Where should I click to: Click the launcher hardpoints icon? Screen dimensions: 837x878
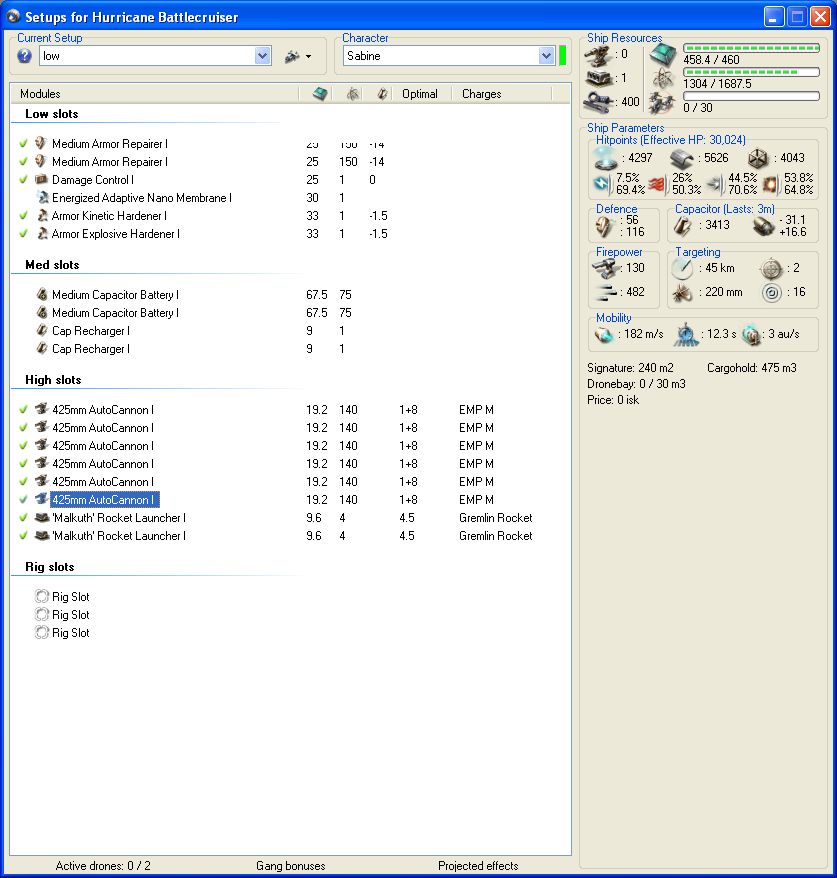click(x=598, y=78)
